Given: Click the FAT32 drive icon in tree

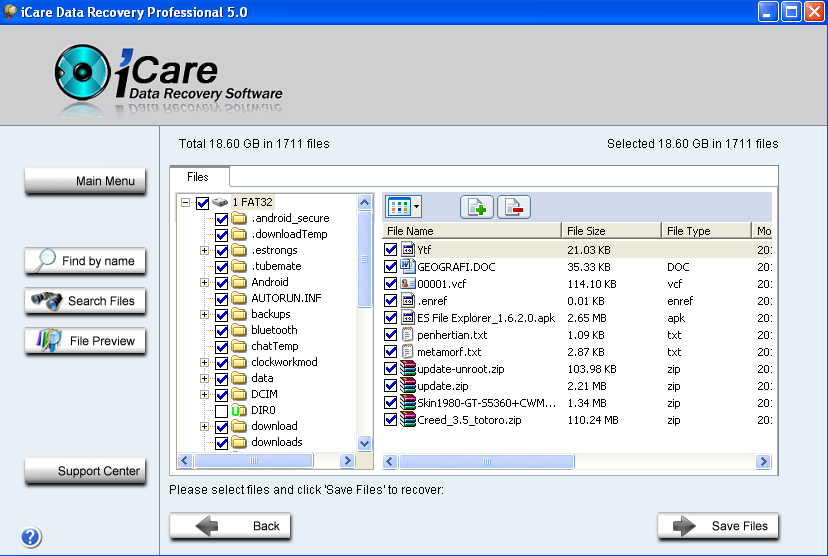Looking at the screenshot, I should coord(220,202).
